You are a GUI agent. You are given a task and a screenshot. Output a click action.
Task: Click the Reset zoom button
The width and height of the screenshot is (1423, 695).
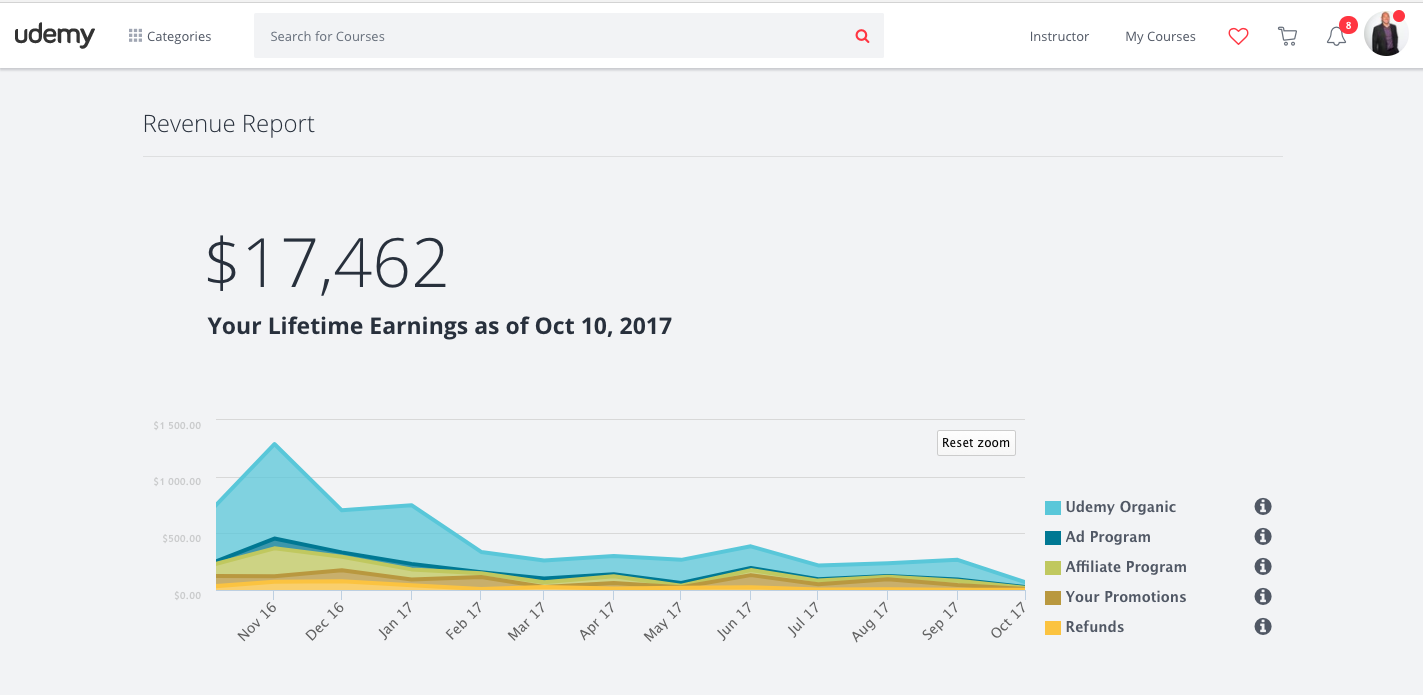975,442
